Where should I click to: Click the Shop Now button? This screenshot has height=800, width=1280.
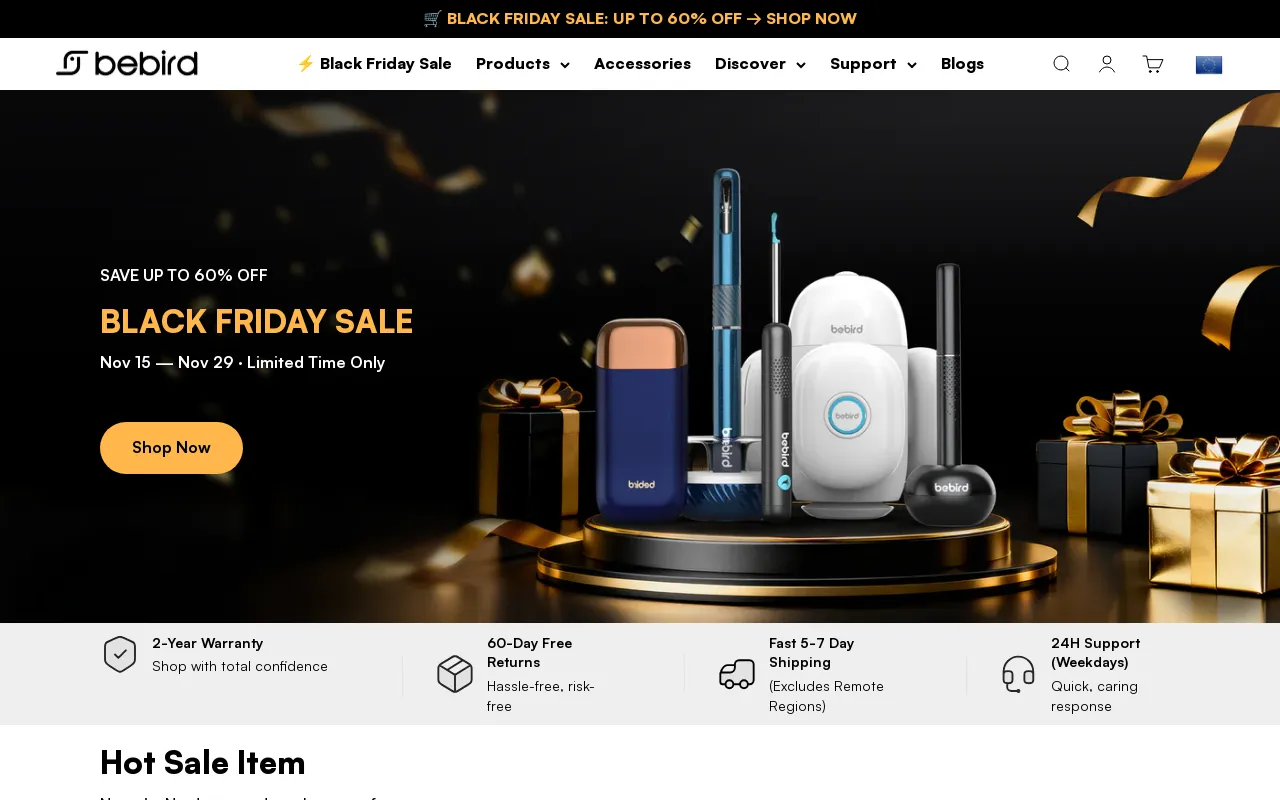pyautogui.click(x=171, y=448)
